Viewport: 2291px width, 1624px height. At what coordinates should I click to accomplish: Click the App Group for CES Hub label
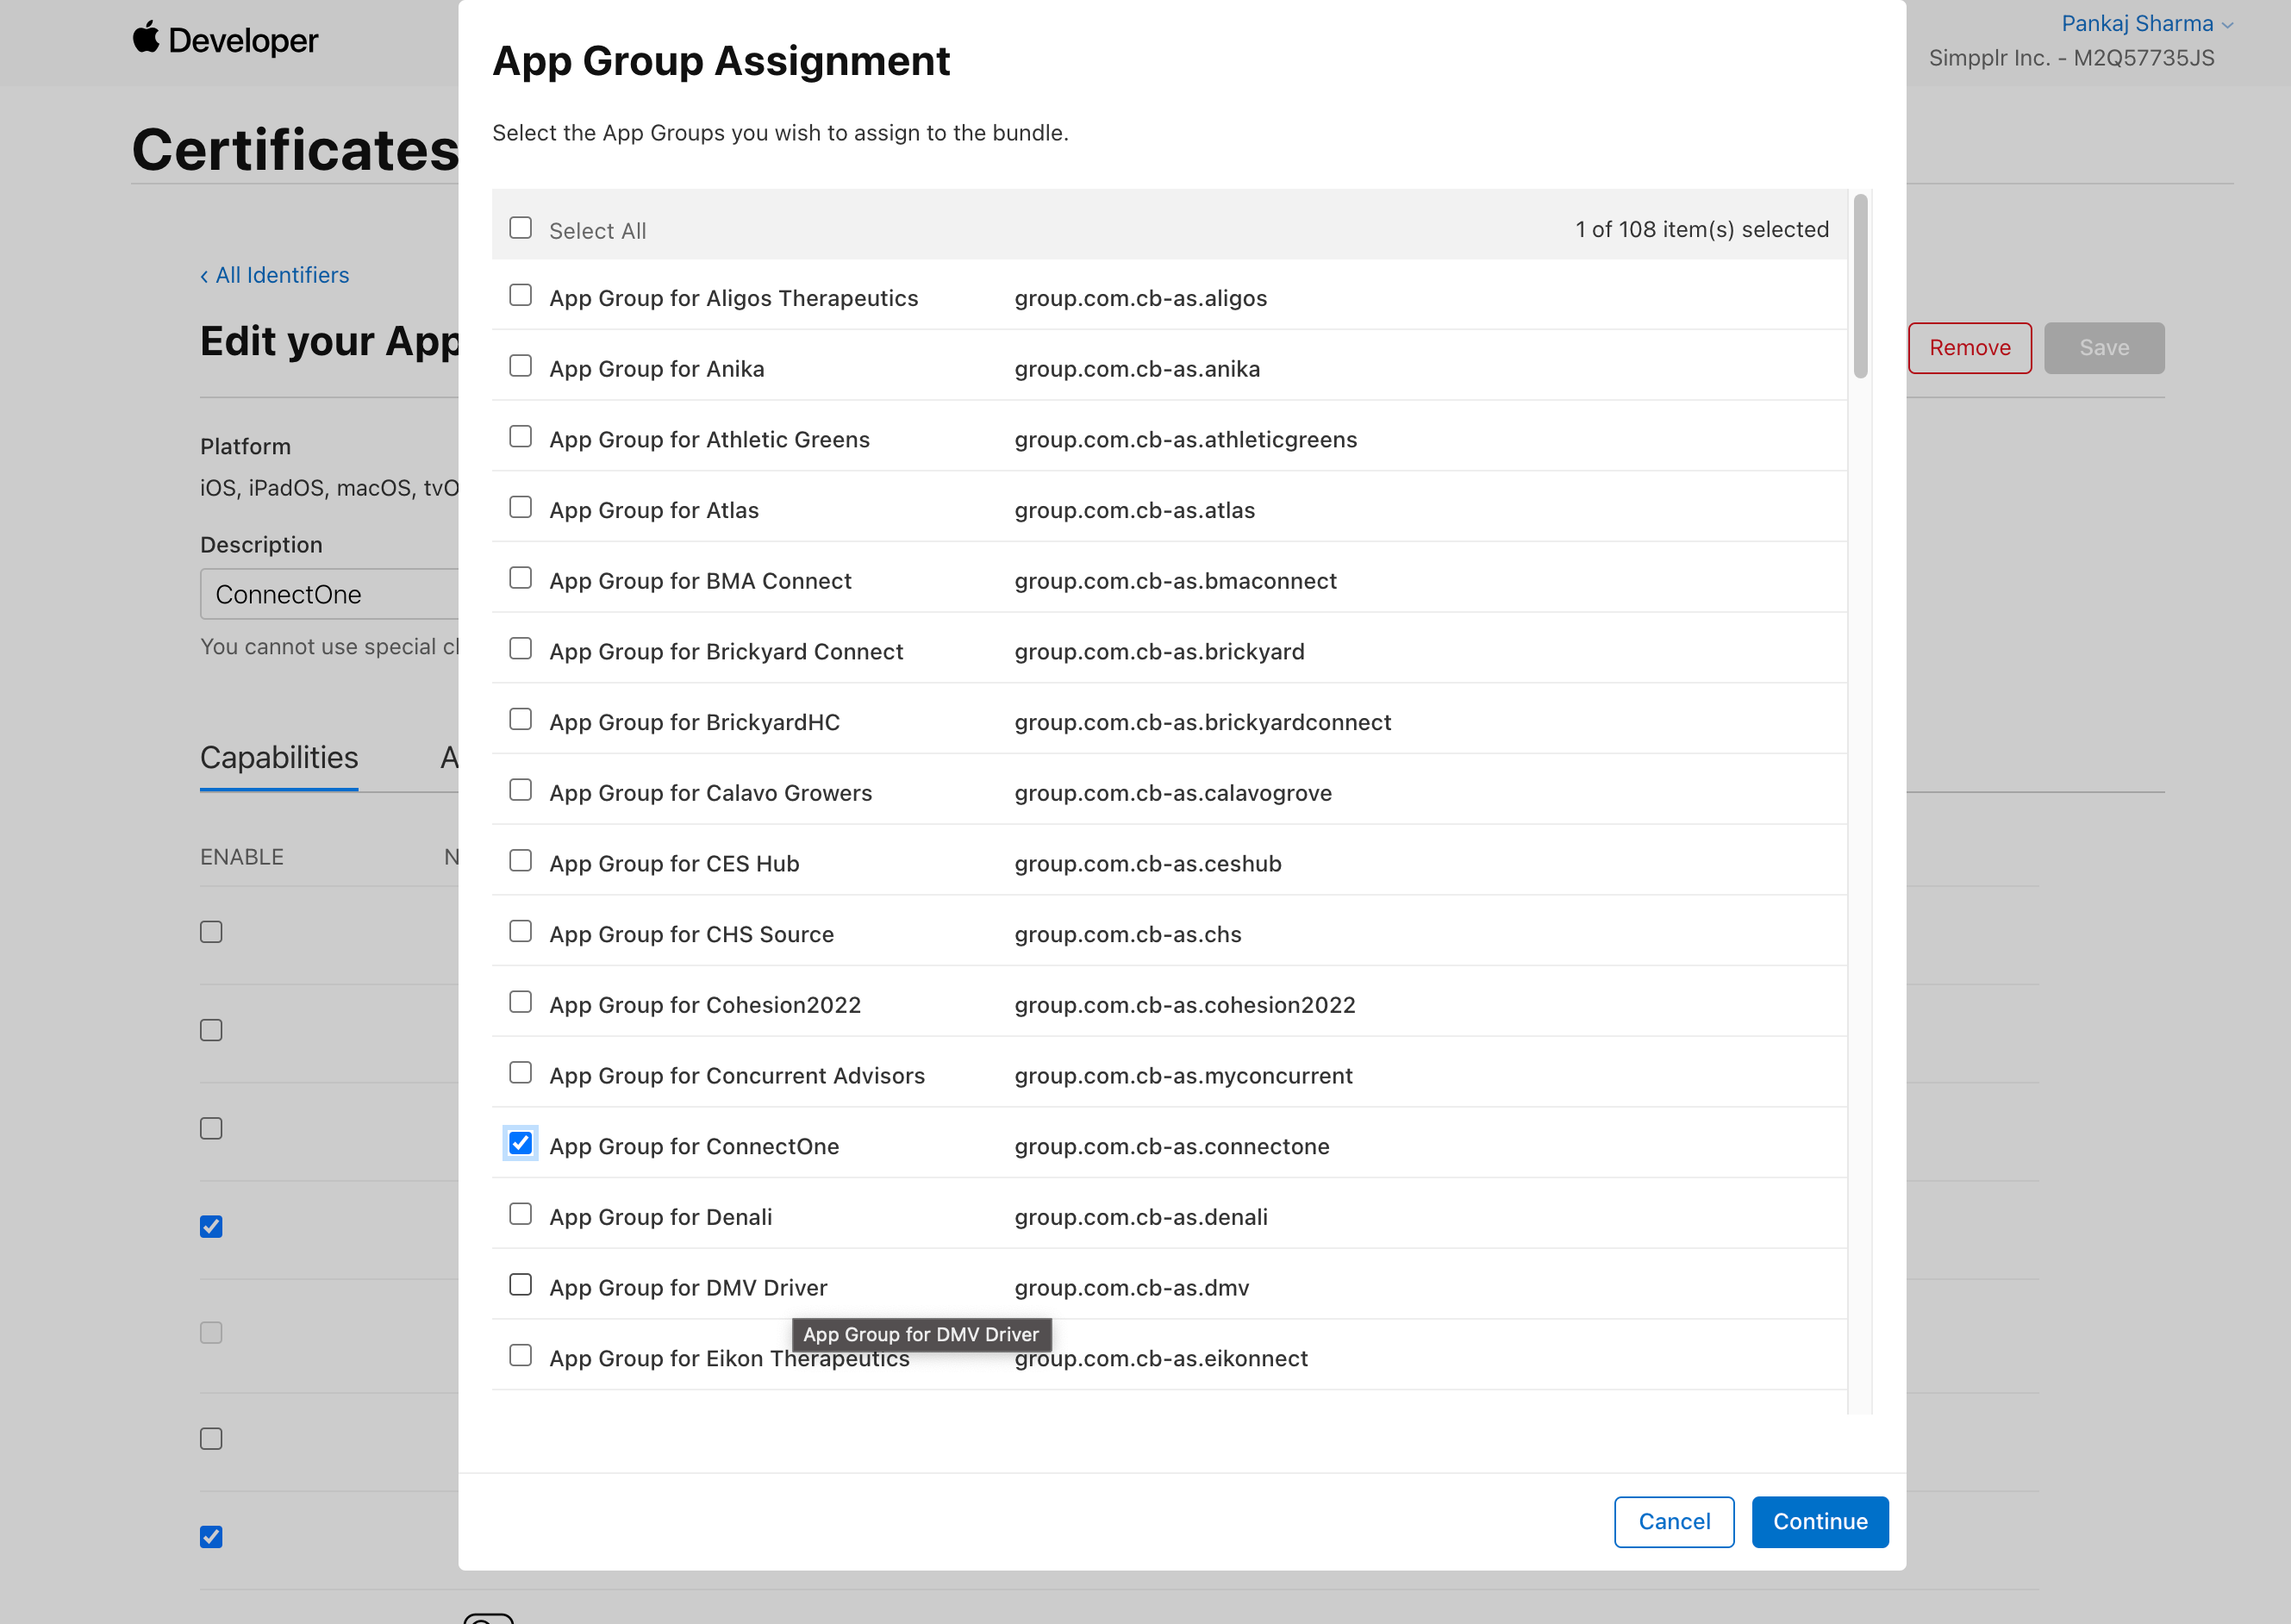click(x=674, y=864)
